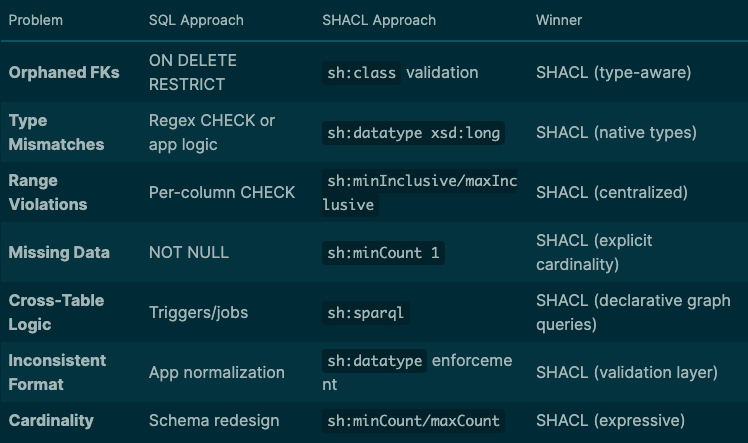The image size is (748, 443).
Task: Click the sh:minInclusive/maxInclusive code snippet
Action: tap(420, 193)
